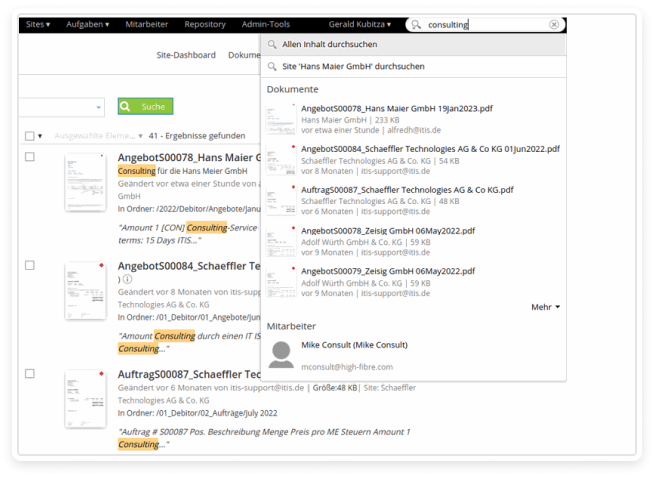Click the info icon next to AngebotS00084

pyautogui.click(x=127, y=280)
